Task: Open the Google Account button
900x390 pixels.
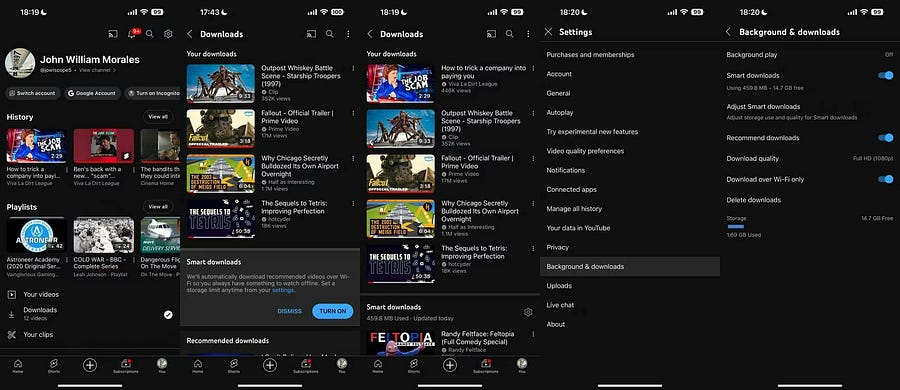Action: tap(91, 93)
